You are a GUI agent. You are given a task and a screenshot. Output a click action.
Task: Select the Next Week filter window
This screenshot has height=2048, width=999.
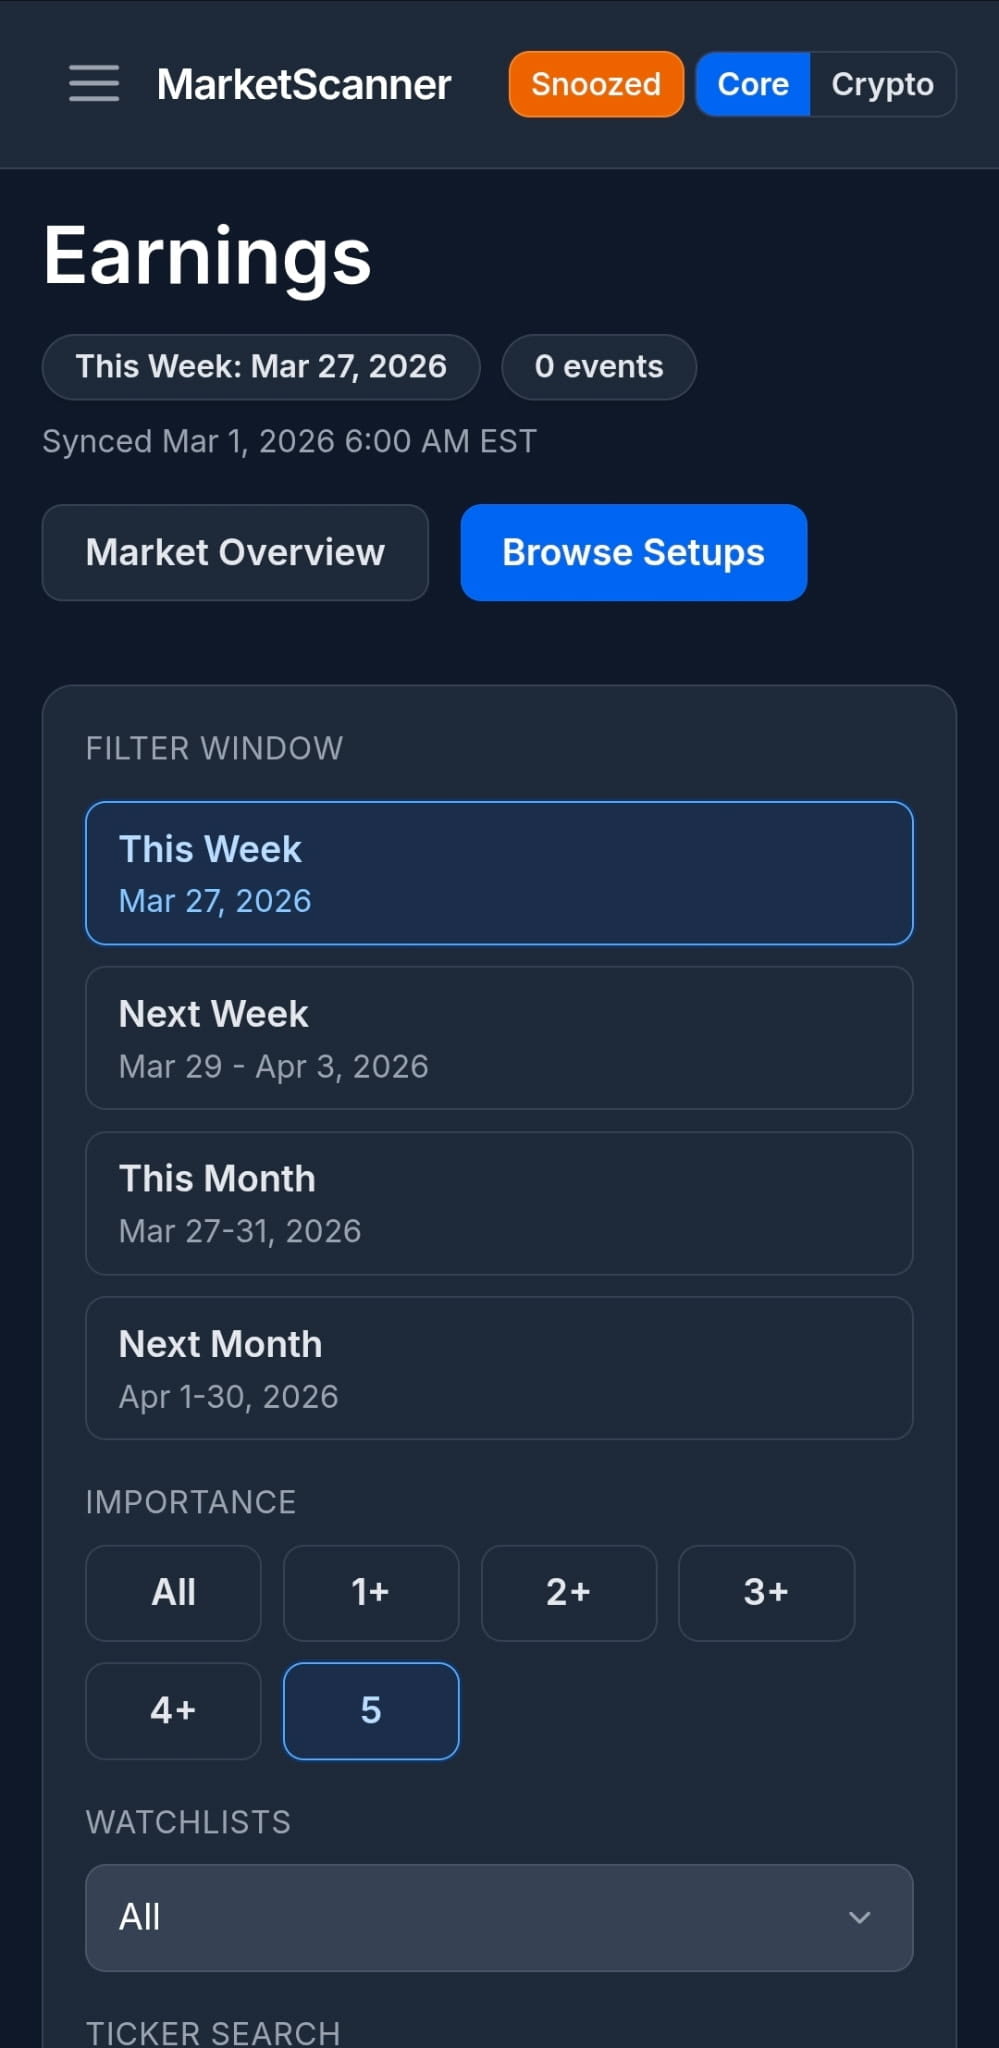click(499, 1038)
